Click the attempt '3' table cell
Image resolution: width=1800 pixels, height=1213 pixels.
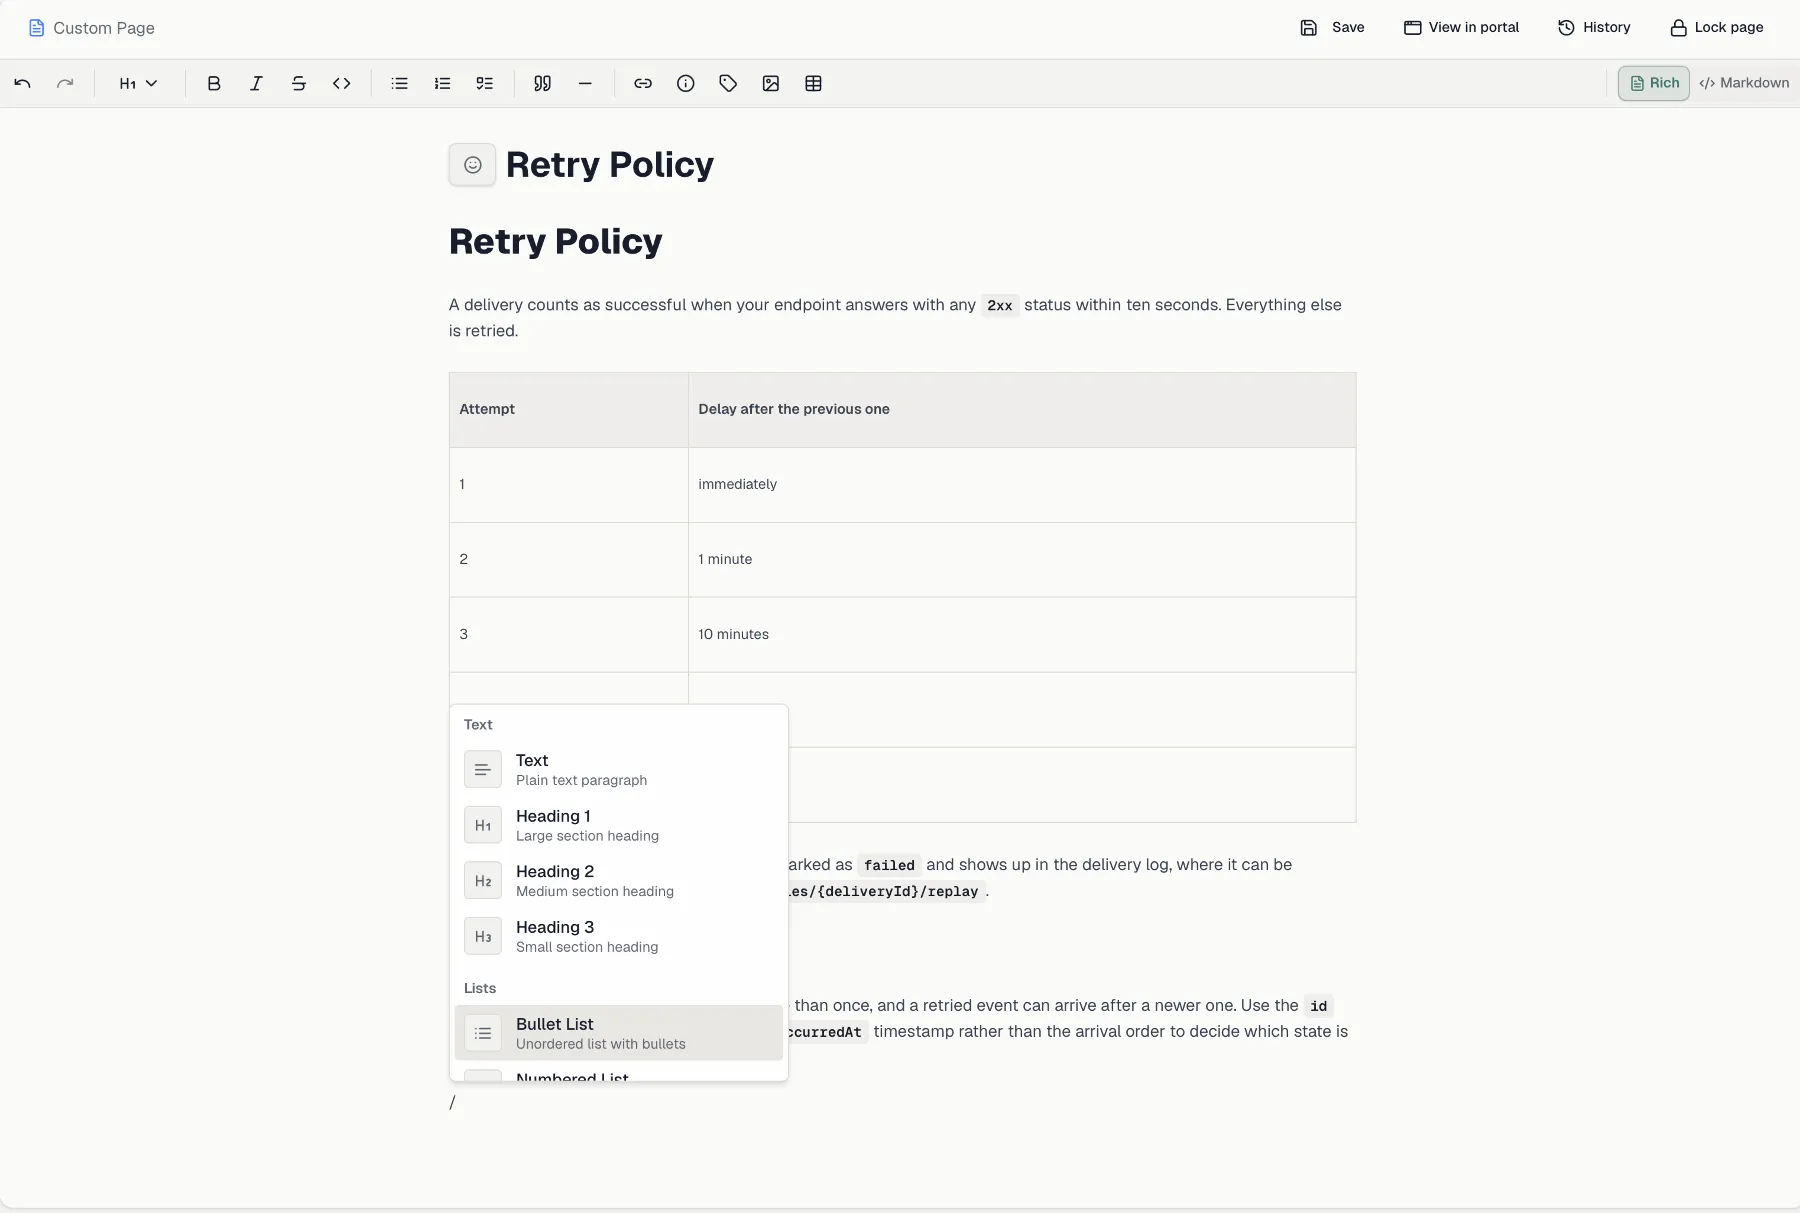pos(569,635)
